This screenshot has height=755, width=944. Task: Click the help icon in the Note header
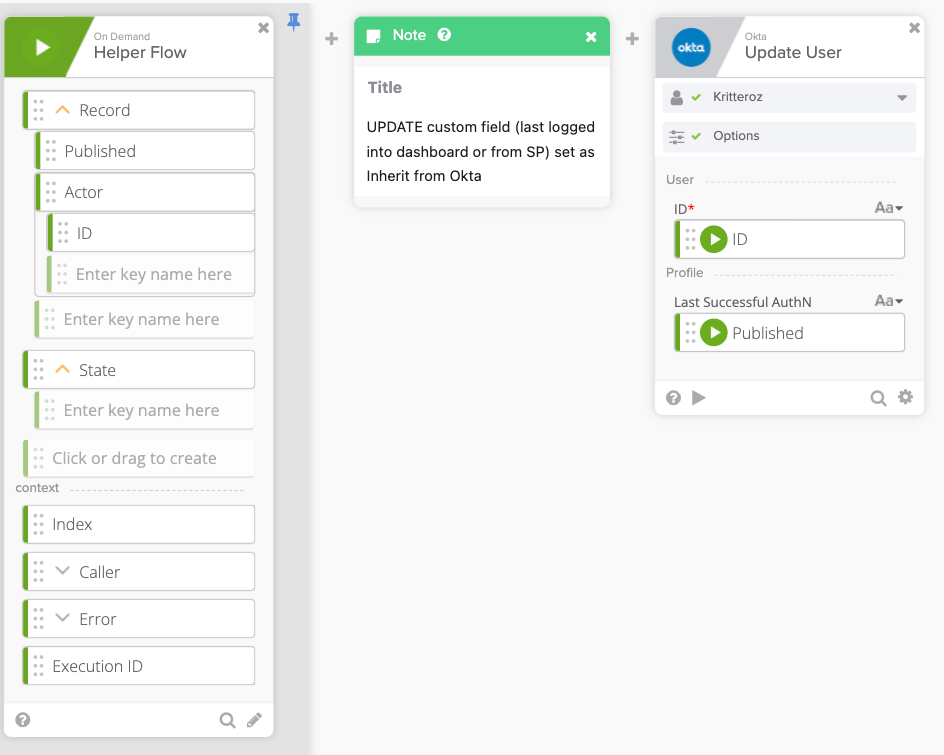[445, 35]
